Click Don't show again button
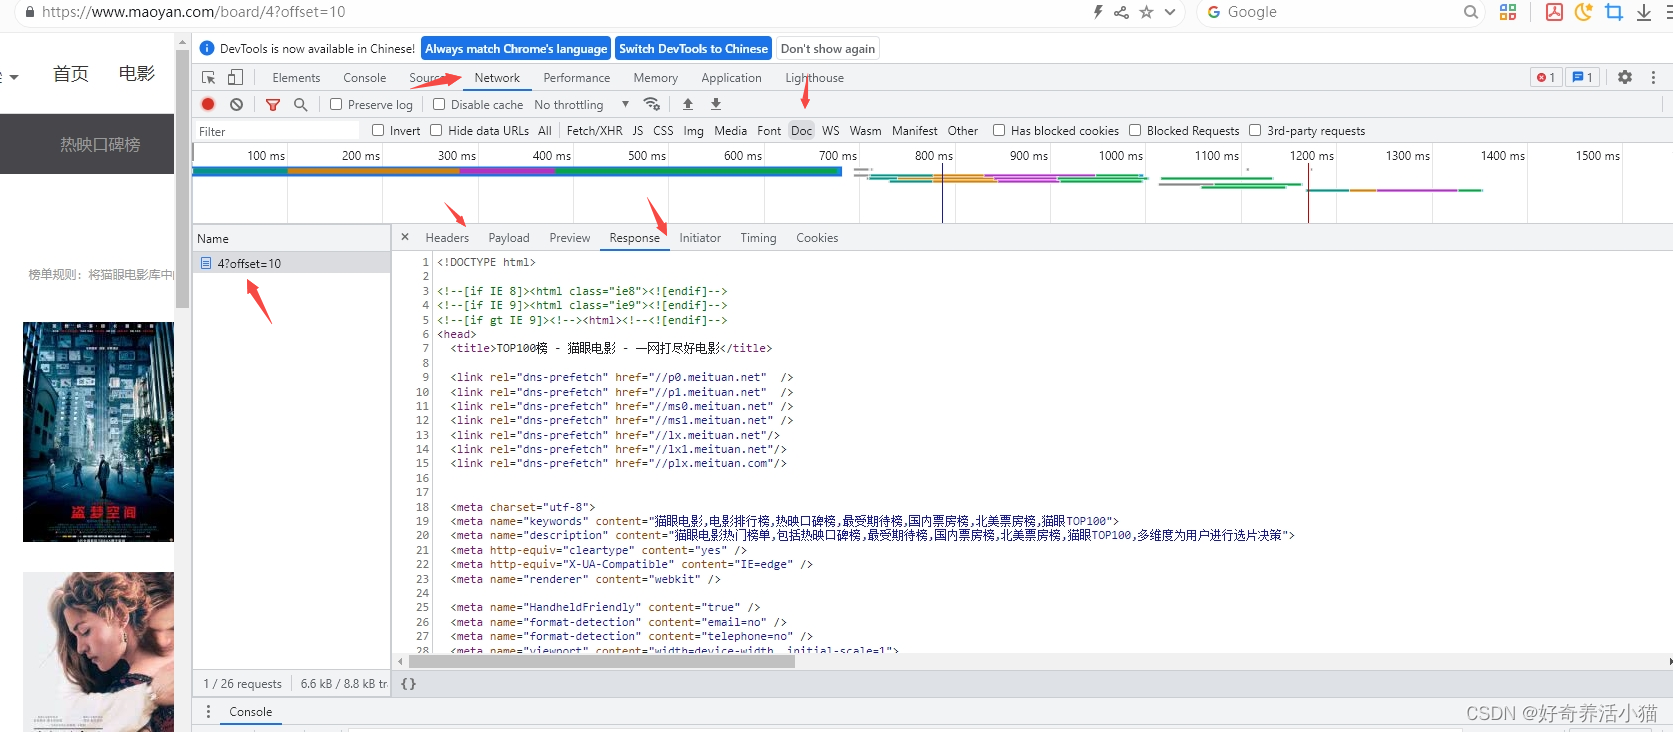 point(828,48)
